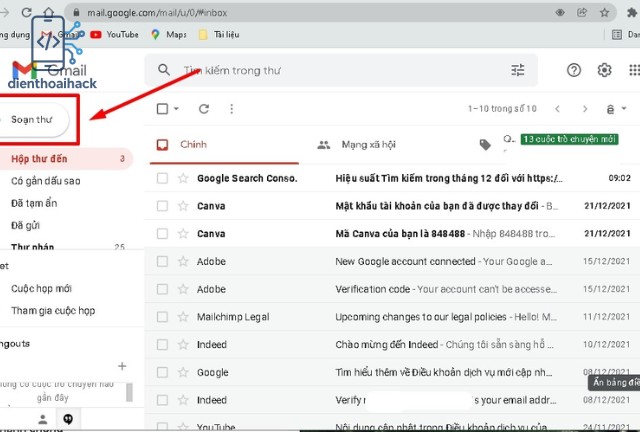Open email Mật khẩu tài khoản của bạn

tap(447, 206)
